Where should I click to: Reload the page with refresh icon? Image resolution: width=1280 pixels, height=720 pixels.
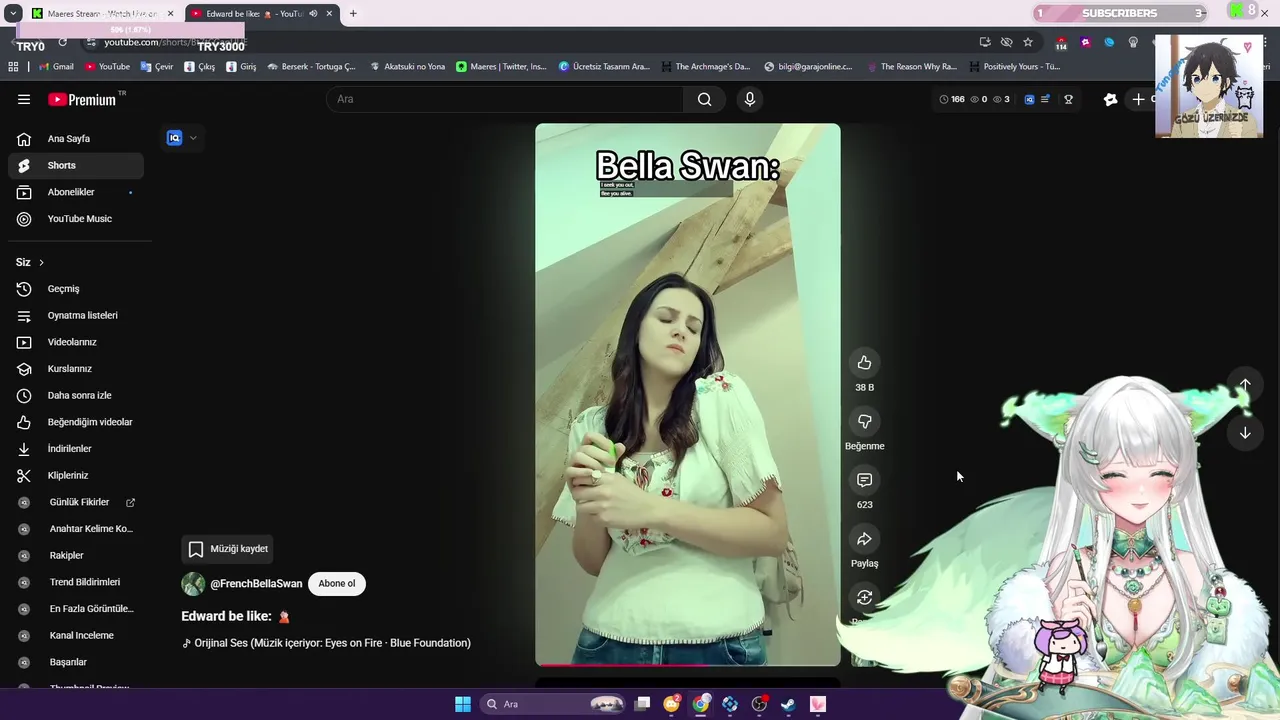[62, 42]
